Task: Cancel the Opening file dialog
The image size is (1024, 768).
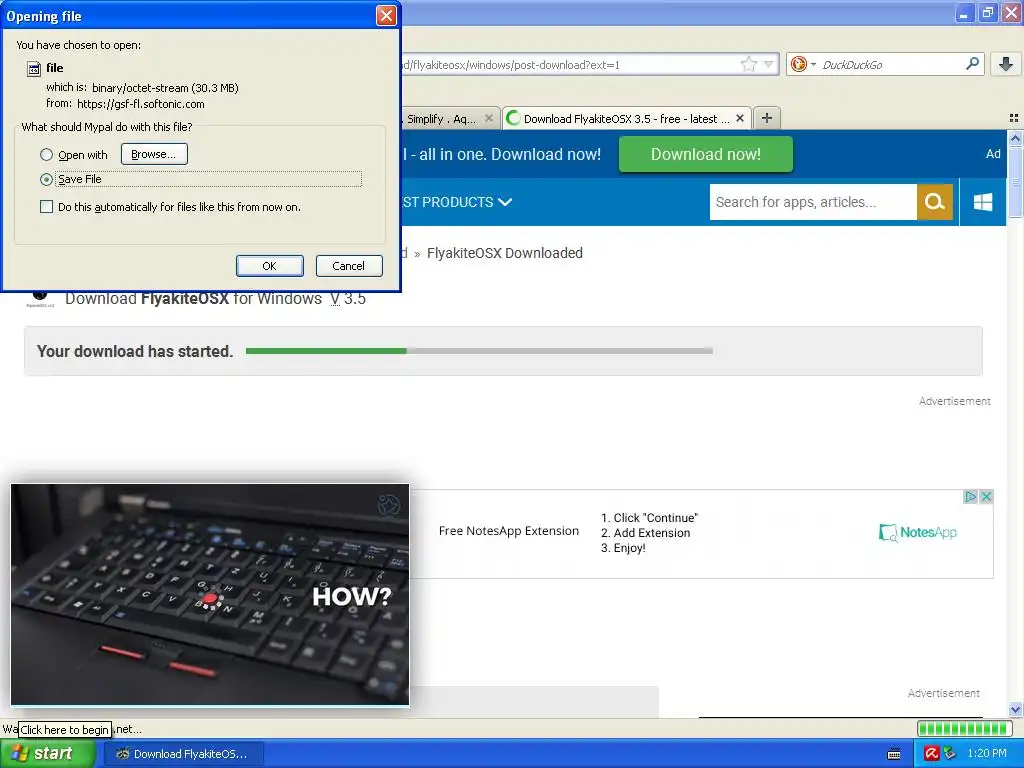Action: tap(349, 266)
